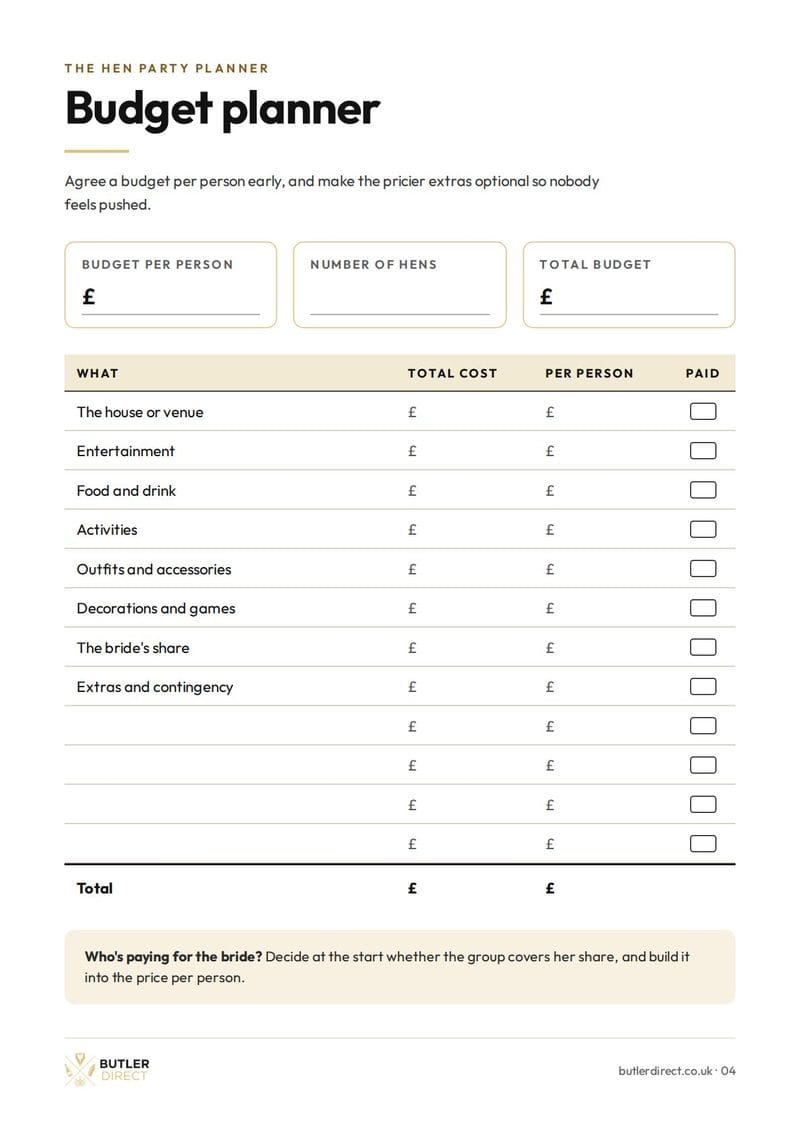Viewport: 800px width, 1132px height.
Task: Tick the Paid box for The house or venue
Action: [x=703, y=412]
